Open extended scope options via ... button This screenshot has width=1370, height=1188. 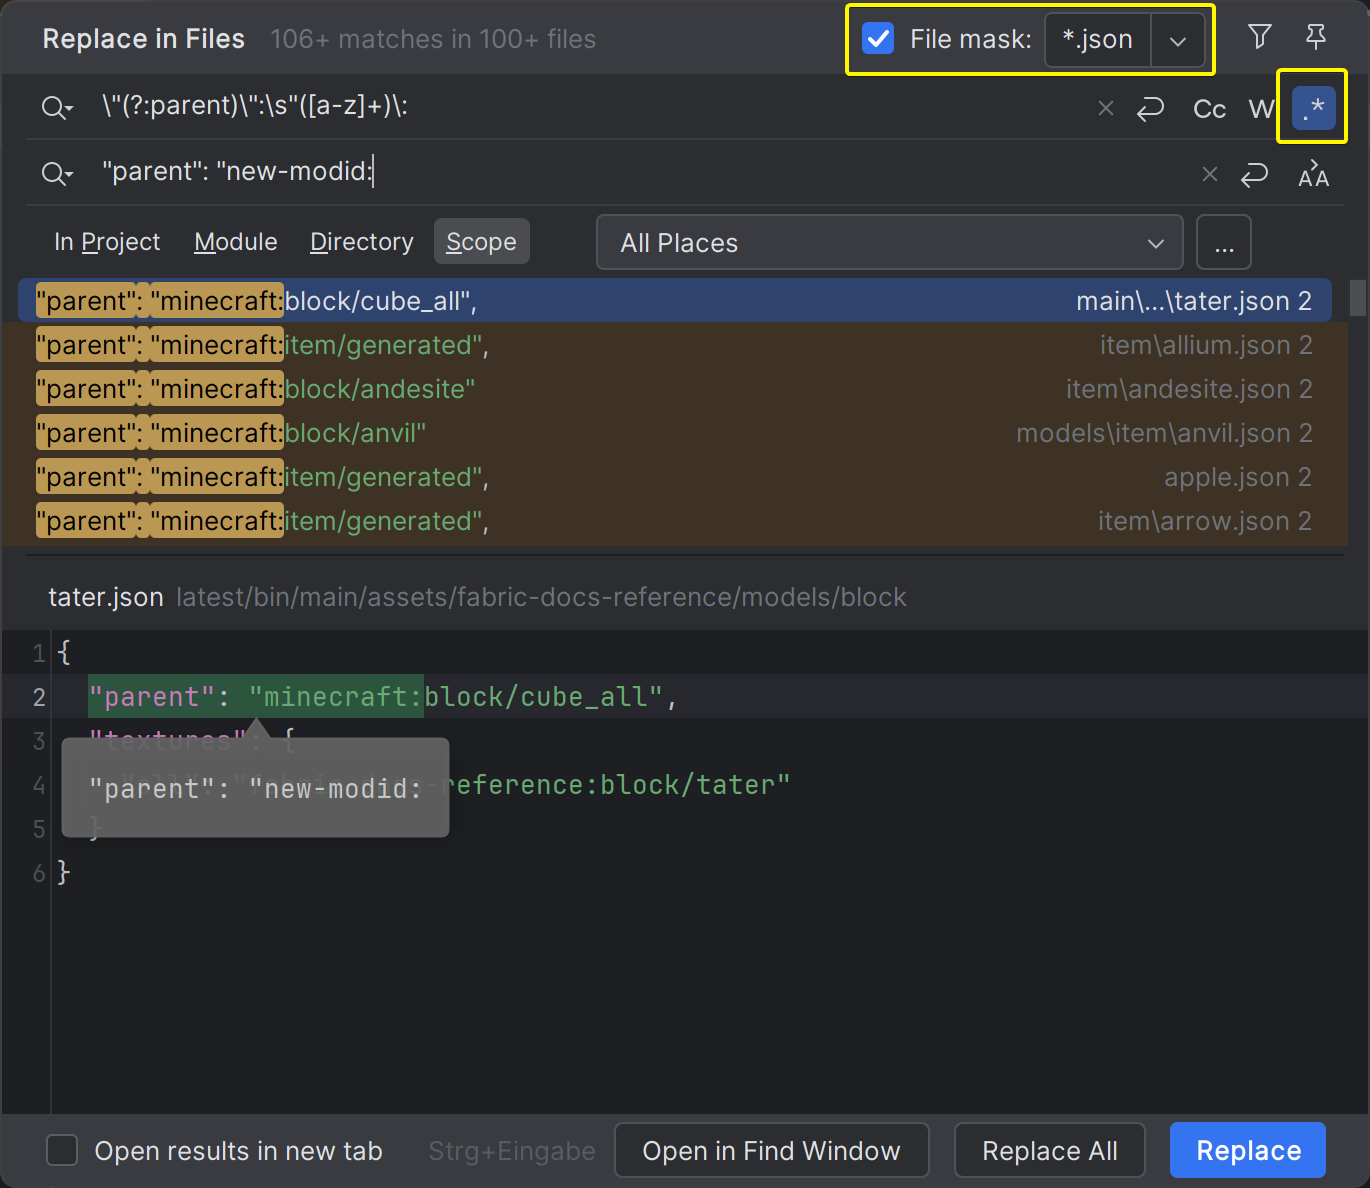click(1223, 241)
